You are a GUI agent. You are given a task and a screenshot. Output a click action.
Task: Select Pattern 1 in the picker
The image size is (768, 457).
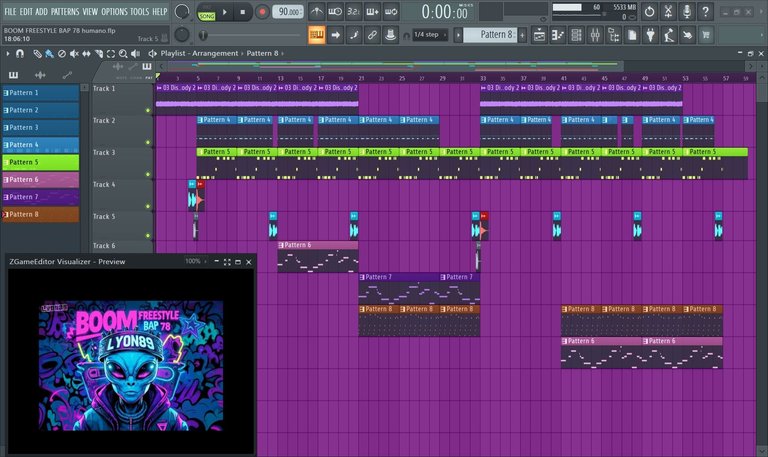coord(41,93)
